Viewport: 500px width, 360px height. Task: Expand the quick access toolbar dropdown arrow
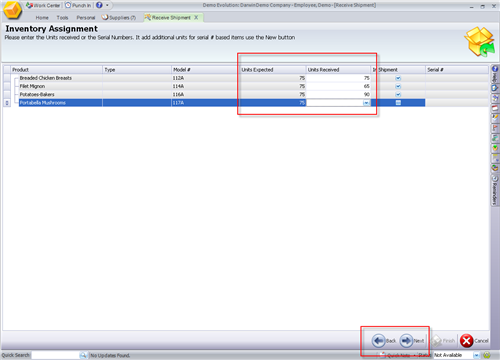coord(107,5)
